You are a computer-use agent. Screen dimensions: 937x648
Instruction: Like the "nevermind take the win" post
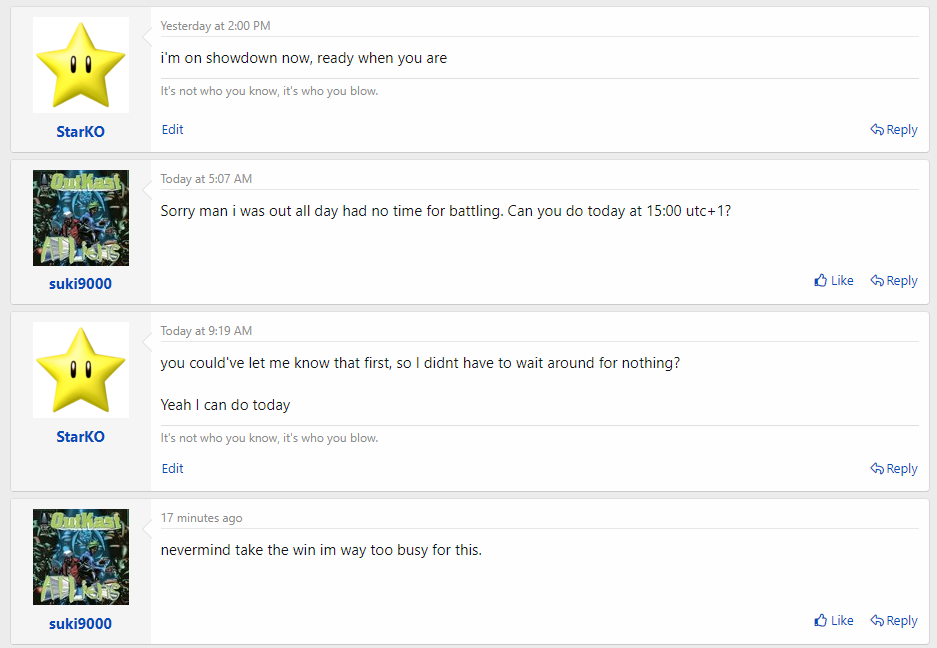coord(834,621)
